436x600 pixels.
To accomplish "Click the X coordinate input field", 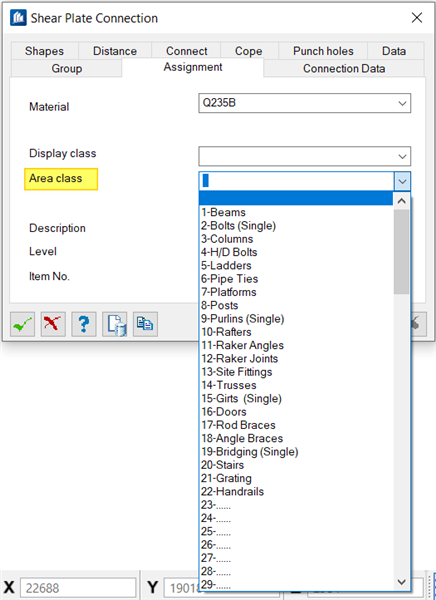I will pos(78,588).
